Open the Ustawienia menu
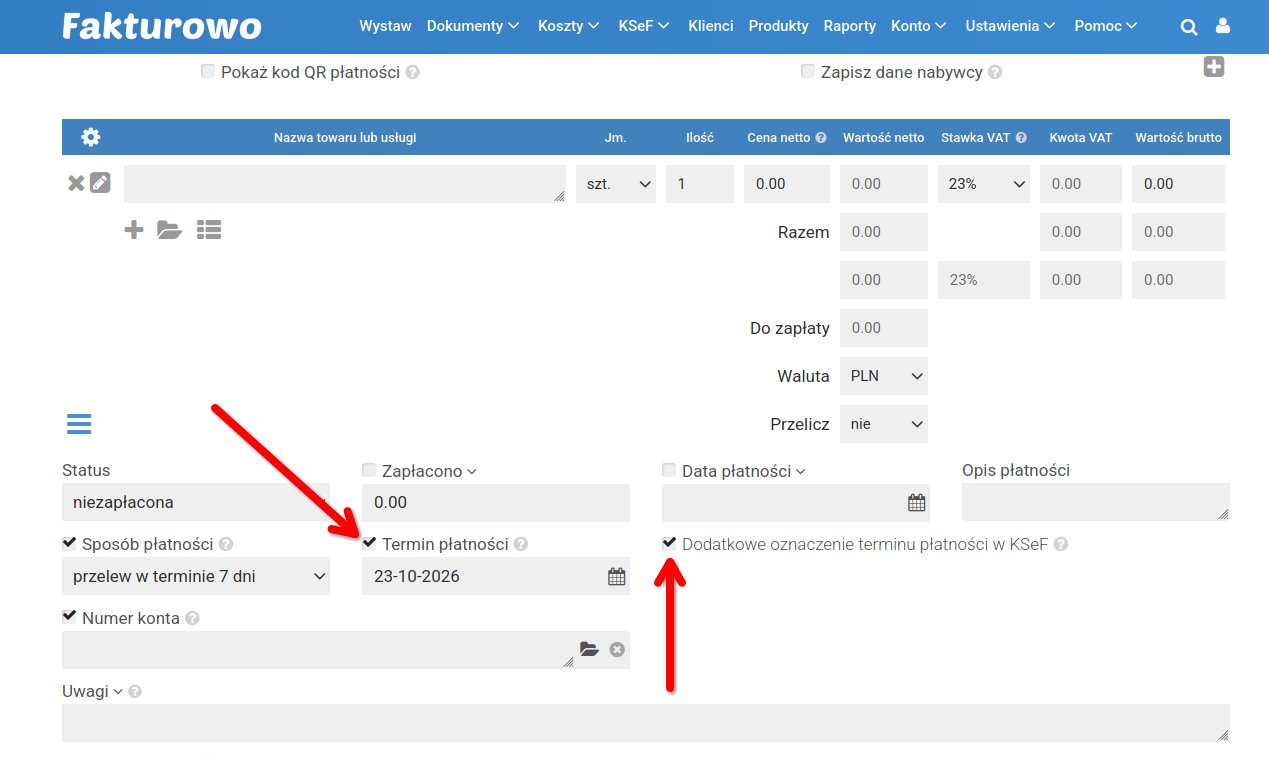This screenshot has height=757, width=1269. click(x=1011, y=26)
